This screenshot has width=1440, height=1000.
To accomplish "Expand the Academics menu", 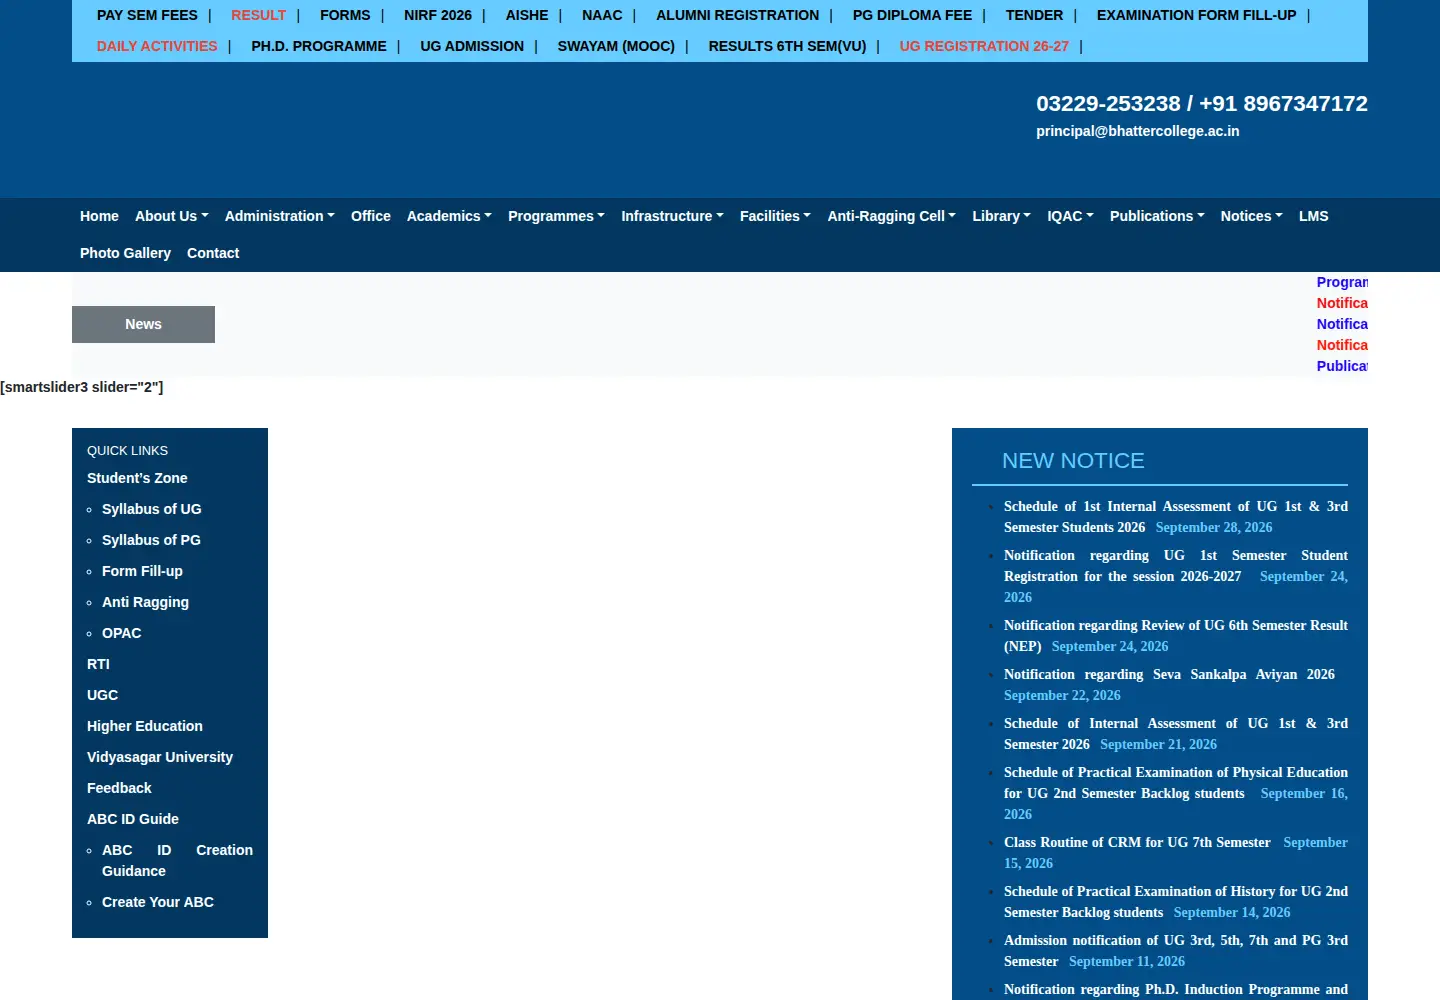I will [x=449, y=216].
